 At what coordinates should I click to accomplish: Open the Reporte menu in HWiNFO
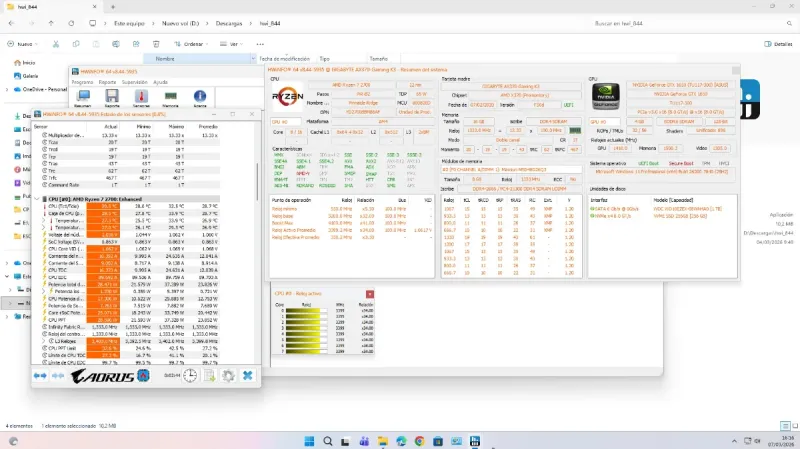107,82
